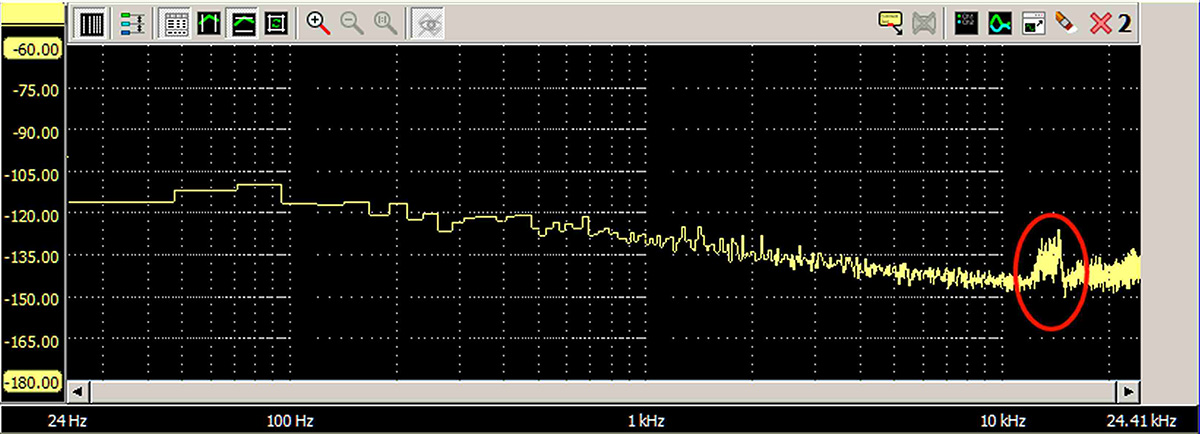Click the 10 kHz frequency label
This screenshot has width=1200, height=434.
(x=1003, y=420)
